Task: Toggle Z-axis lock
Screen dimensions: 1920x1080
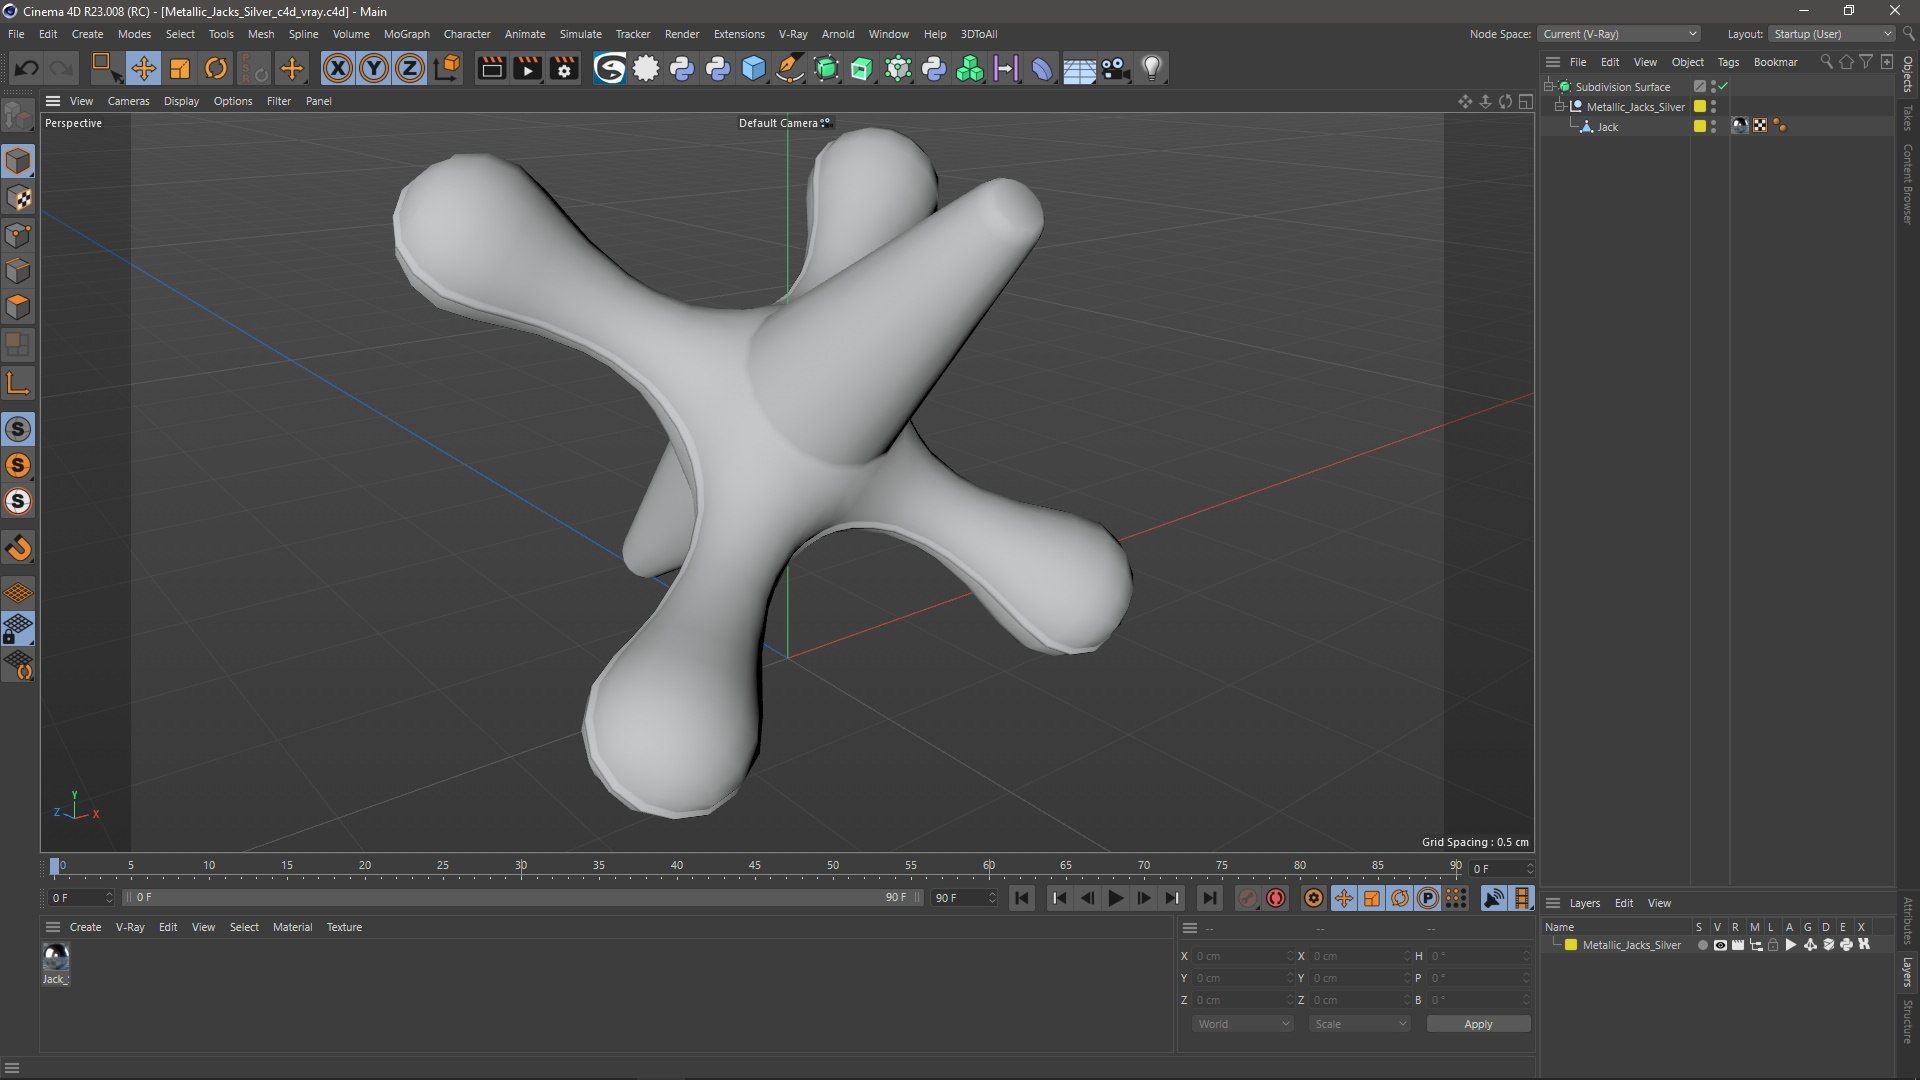Action: pos(409,68)
